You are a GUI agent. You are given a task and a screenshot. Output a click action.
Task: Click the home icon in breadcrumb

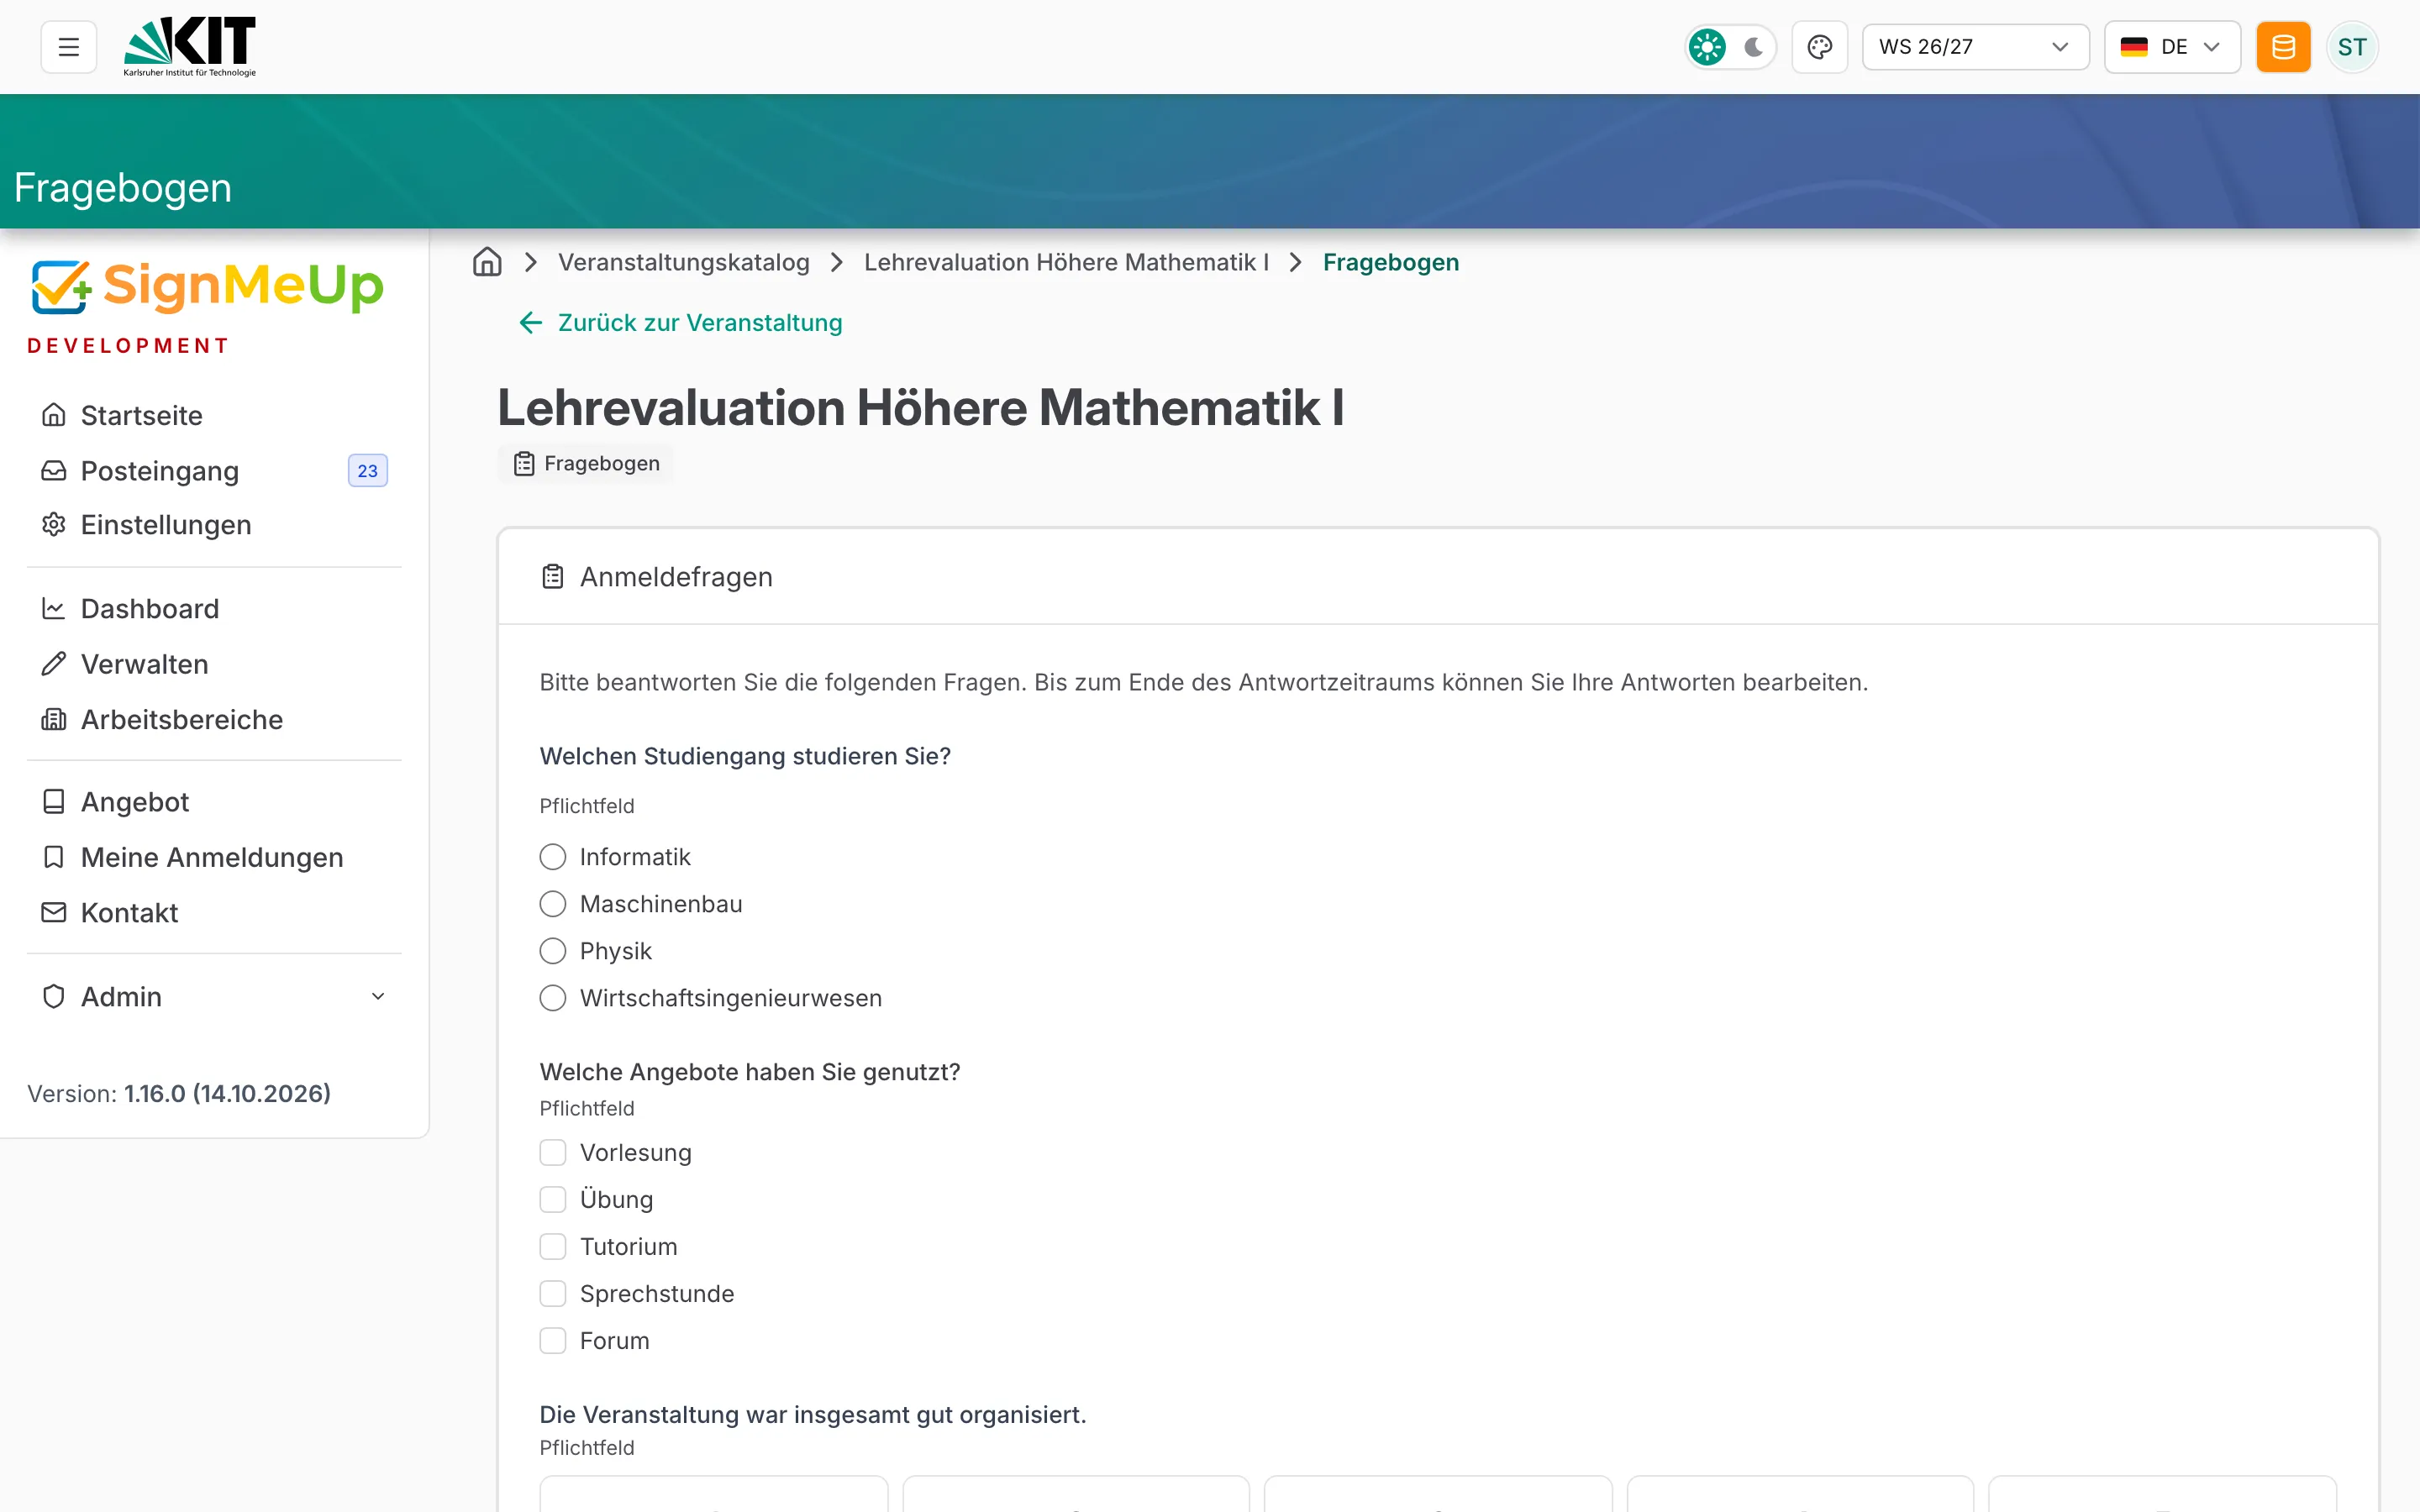click(x=487, y=262)
